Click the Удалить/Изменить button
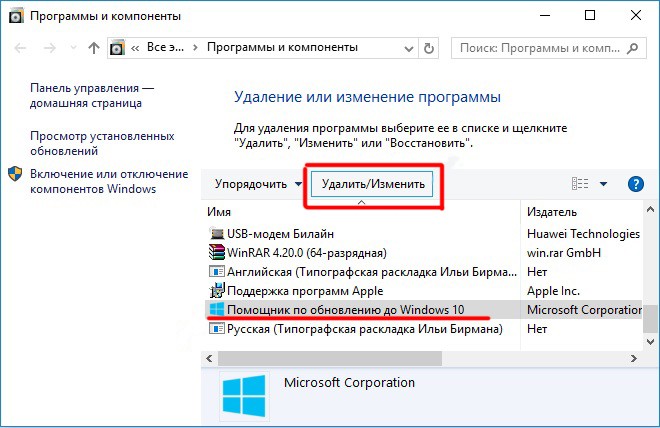 [373, 184]
